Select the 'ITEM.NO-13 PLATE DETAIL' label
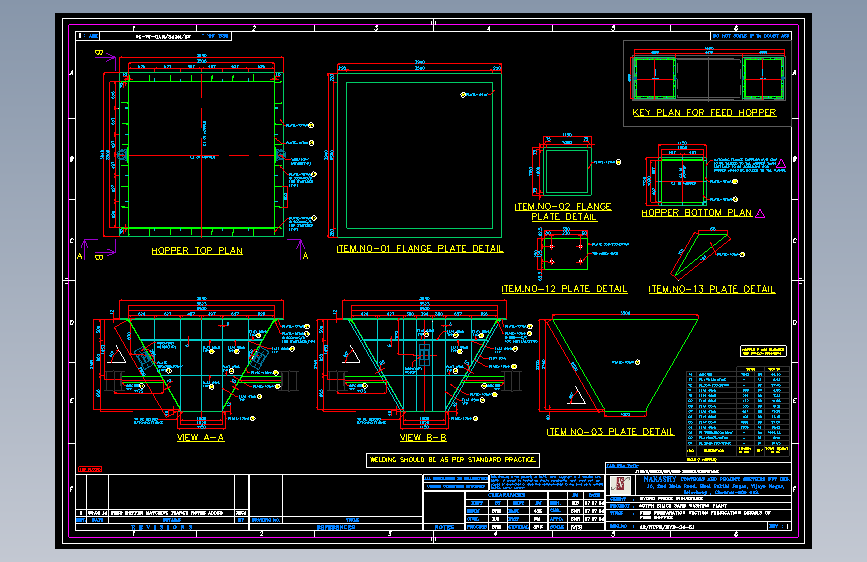This screenshot has height=562, width=867. click(712, 289)
